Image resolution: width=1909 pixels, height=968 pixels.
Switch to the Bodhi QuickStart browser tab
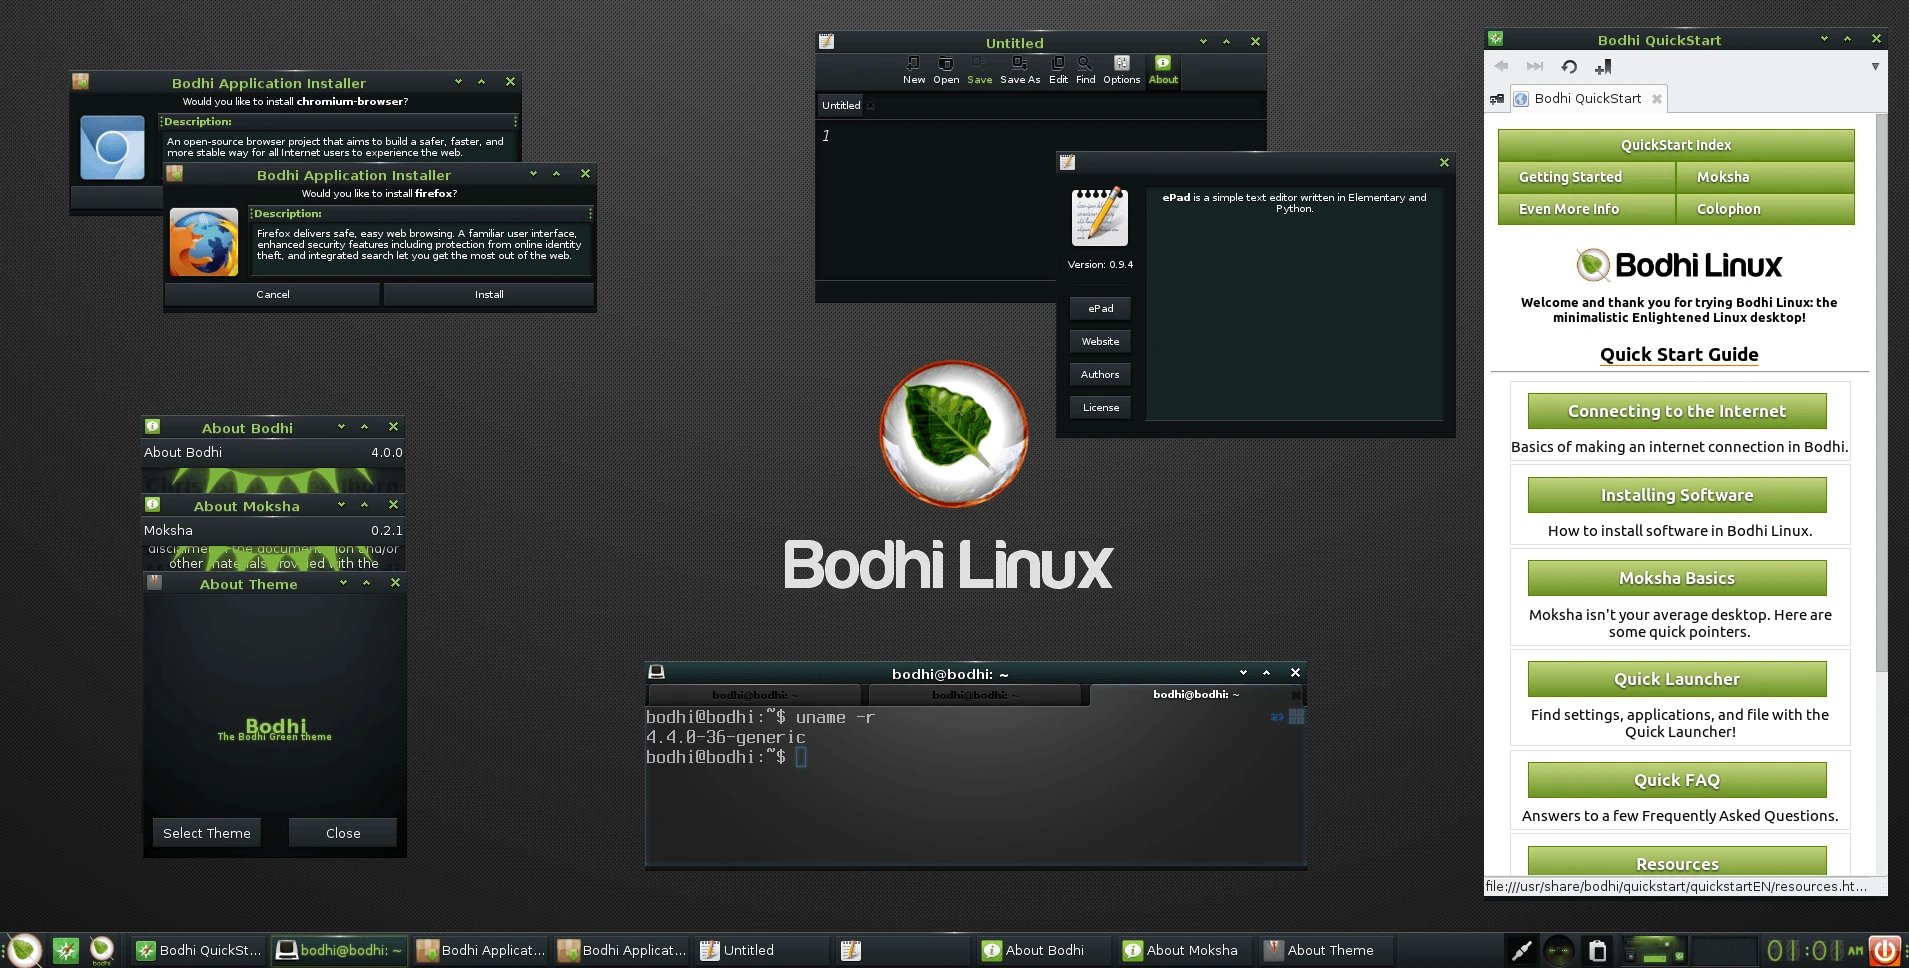point(1585,98)
